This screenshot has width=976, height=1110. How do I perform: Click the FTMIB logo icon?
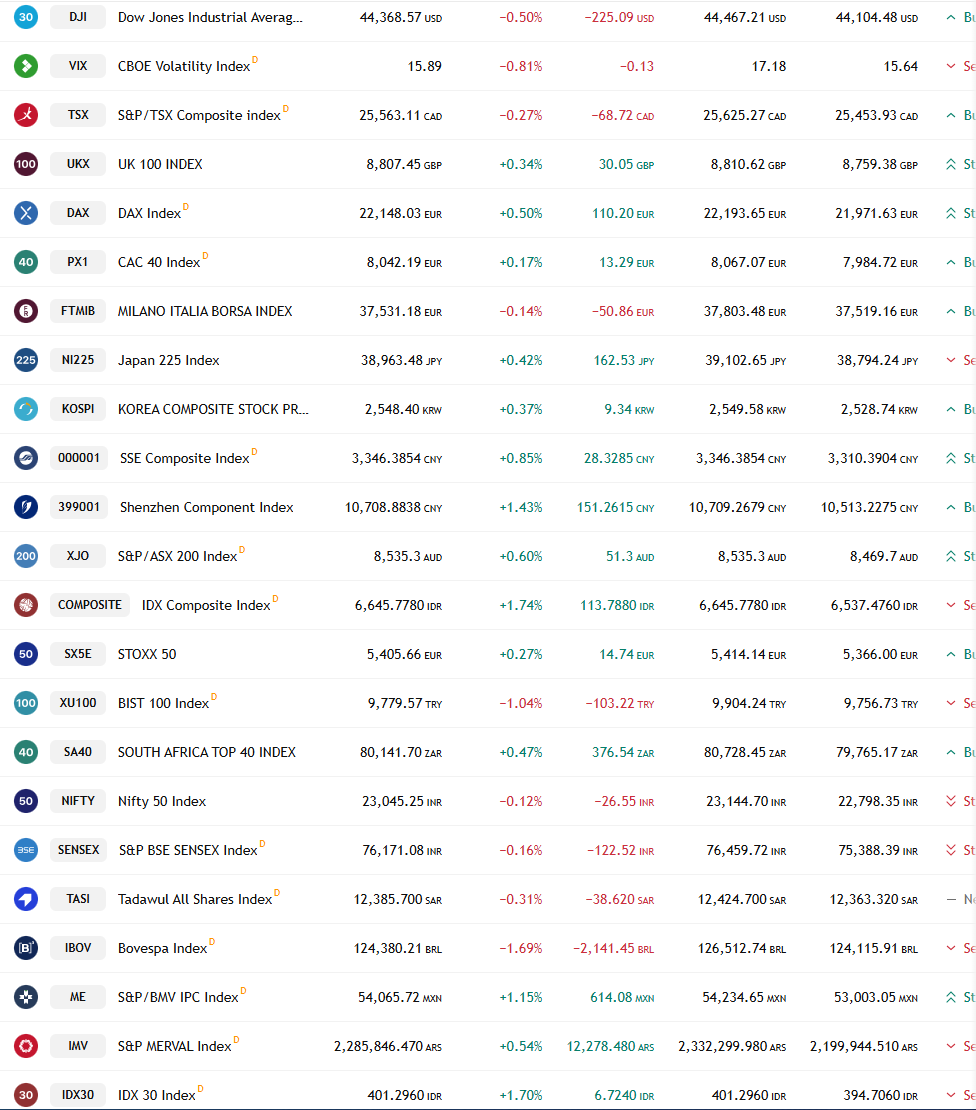26,311
